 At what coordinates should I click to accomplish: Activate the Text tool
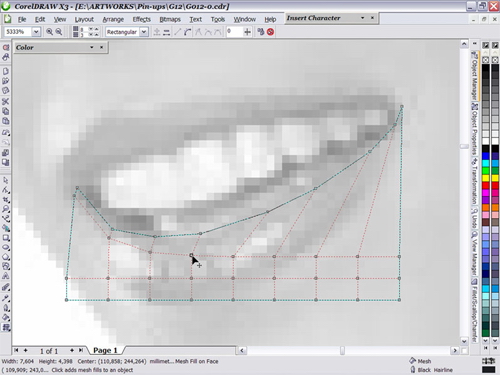(6, 276)
